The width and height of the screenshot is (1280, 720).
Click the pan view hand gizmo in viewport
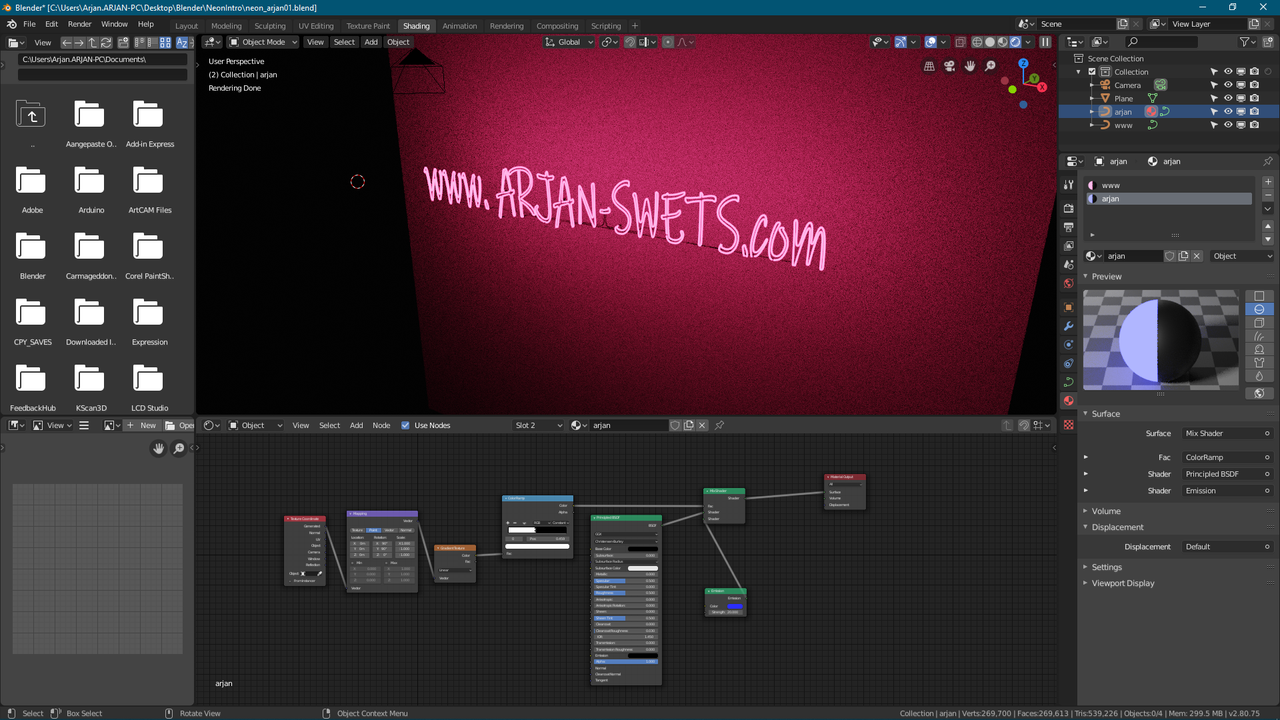pos(970,66)
